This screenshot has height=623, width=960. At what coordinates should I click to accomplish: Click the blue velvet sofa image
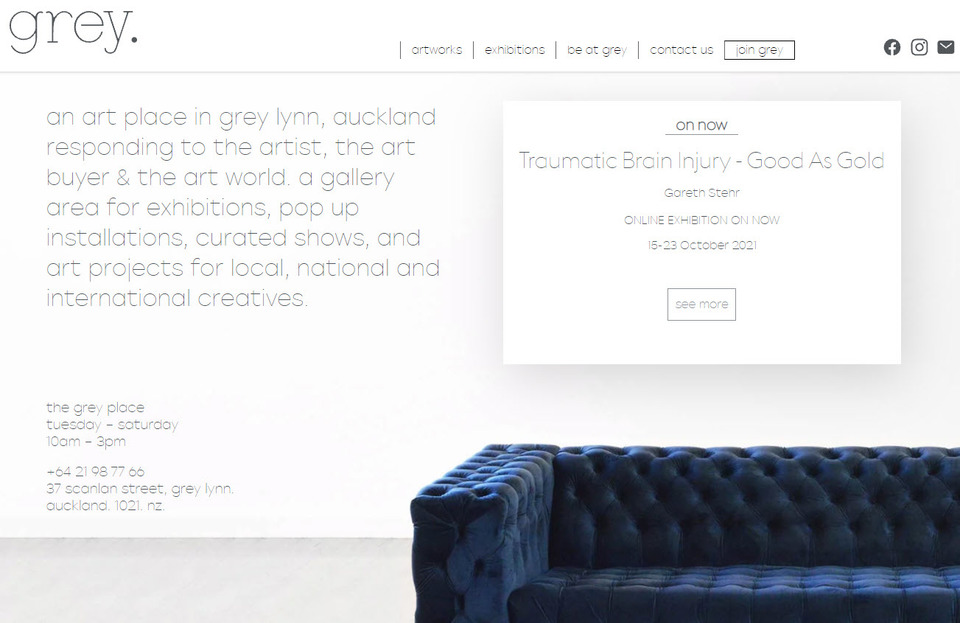click(684, 534)
